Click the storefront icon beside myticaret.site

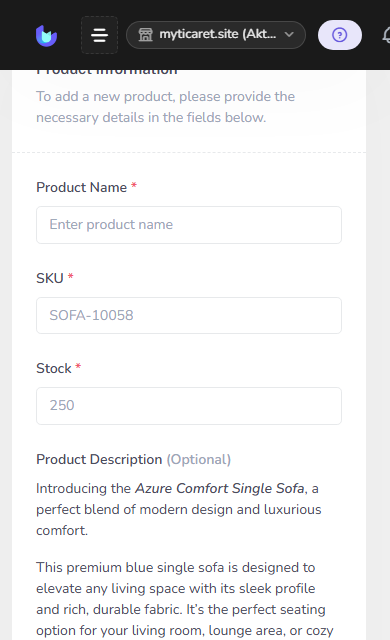click(x=145, y=35)
